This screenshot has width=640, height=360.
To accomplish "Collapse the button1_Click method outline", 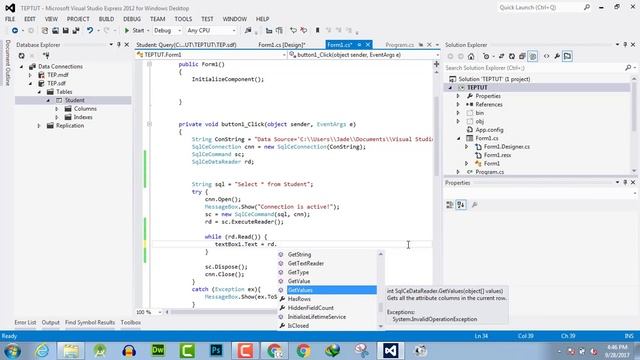I will tap(149, 124).
